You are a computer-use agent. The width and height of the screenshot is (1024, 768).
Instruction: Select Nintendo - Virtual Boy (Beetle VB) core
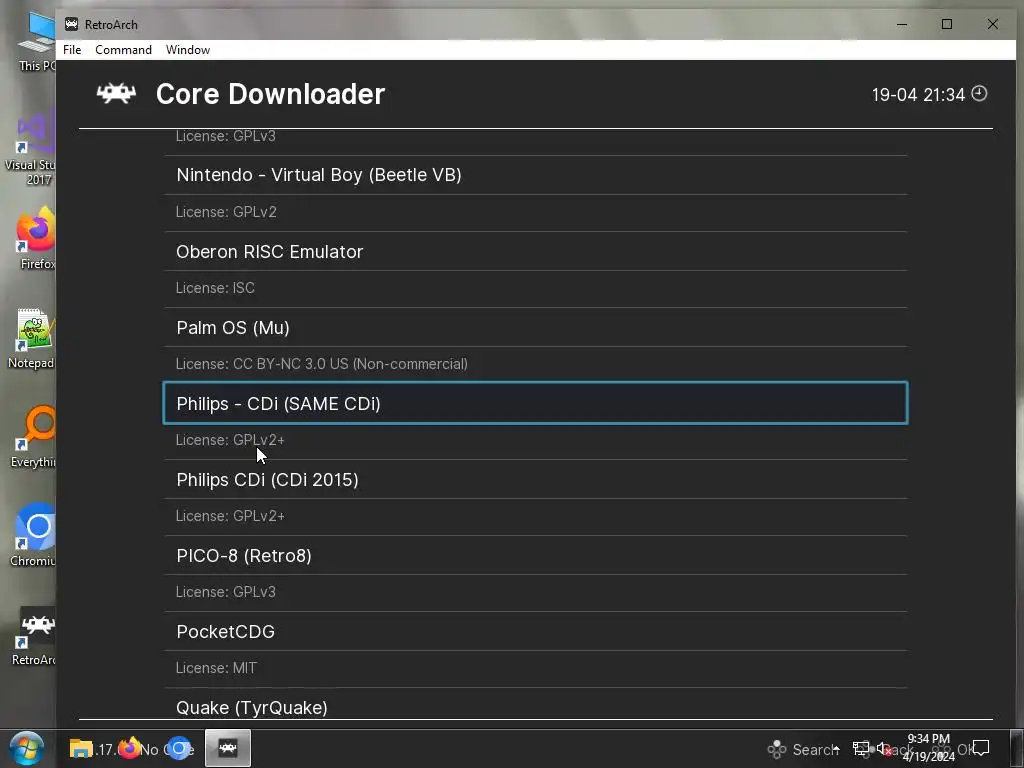coord(536,175)
